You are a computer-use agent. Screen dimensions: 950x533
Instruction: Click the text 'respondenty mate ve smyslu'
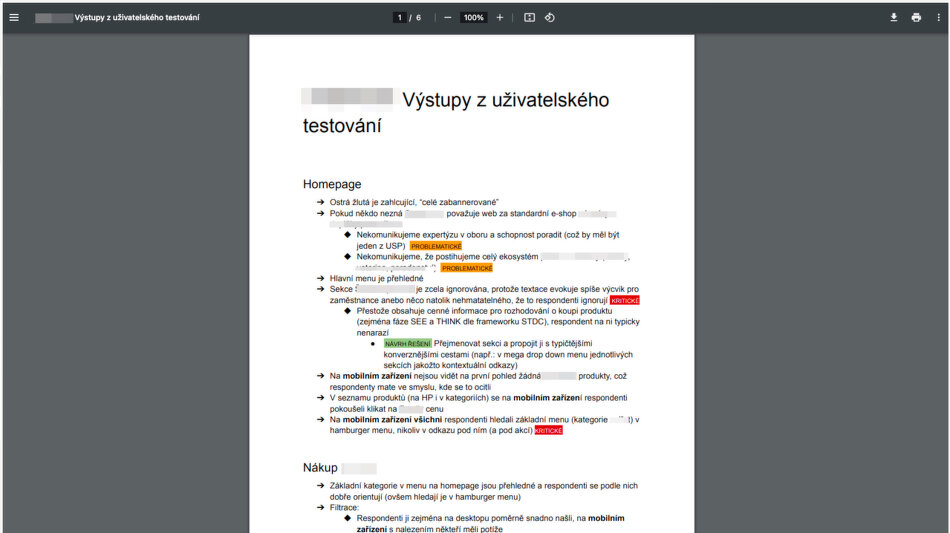tap(379, 387)
